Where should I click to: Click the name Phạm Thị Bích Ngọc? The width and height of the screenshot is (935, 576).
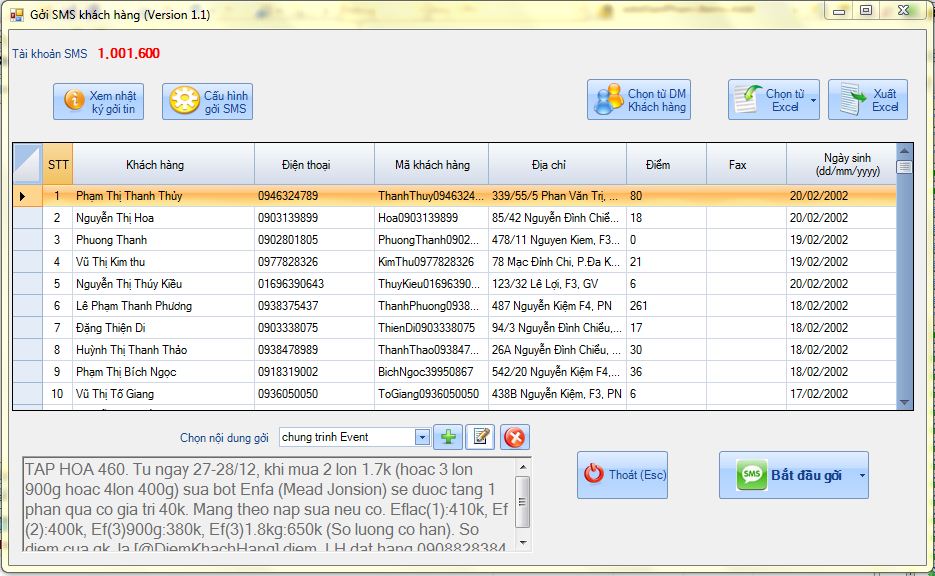click(x=126, y=372)
